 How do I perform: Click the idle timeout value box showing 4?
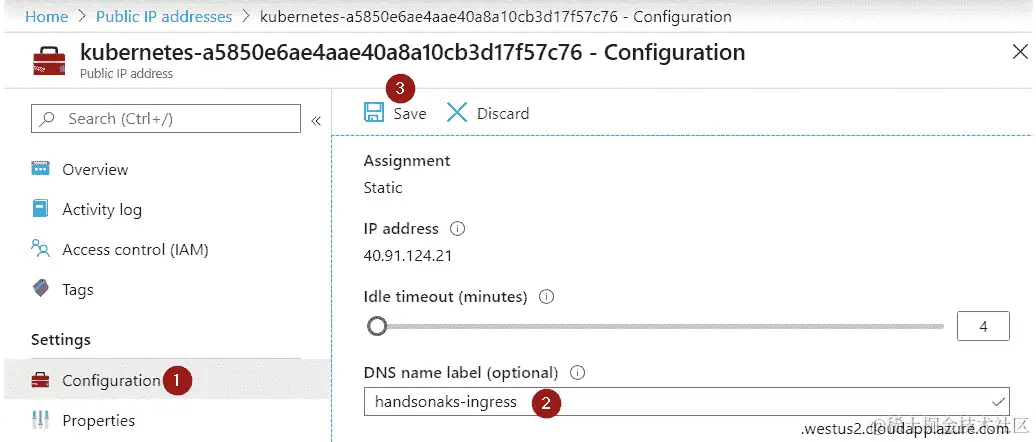click(983, 326)
